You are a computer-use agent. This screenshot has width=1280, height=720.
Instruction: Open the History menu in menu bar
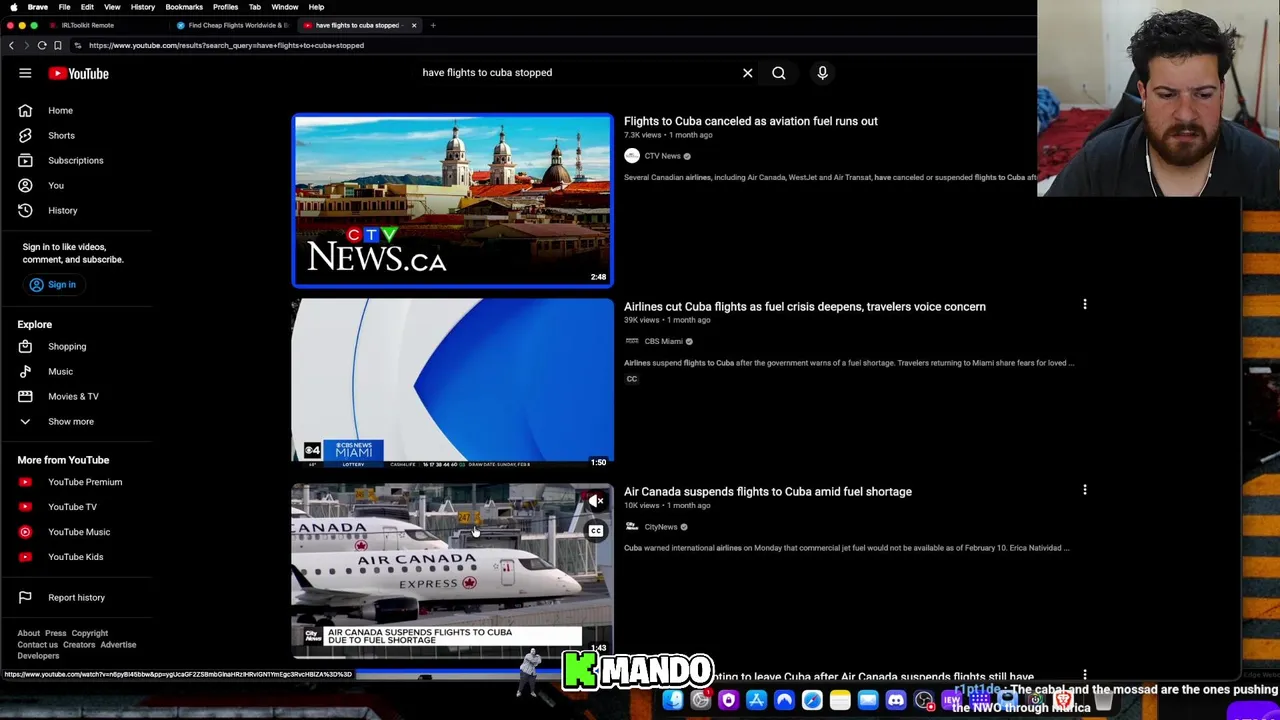click(x=143, y=7)
